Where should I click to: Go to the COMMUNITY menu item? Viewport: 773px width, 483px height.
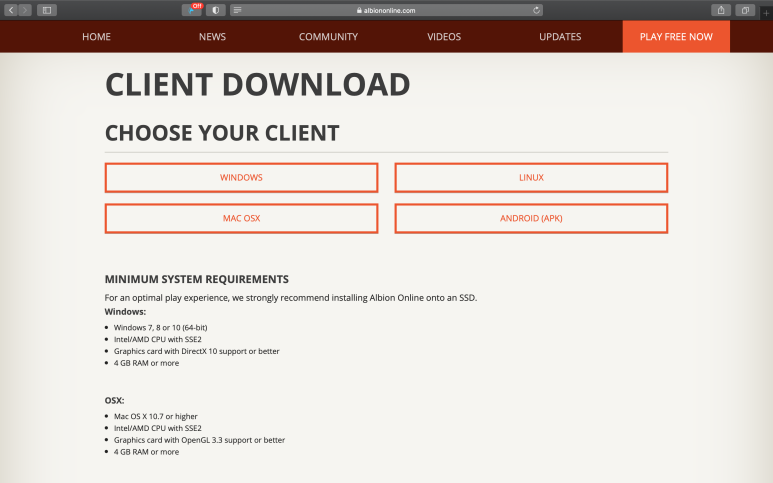[328, 37]
